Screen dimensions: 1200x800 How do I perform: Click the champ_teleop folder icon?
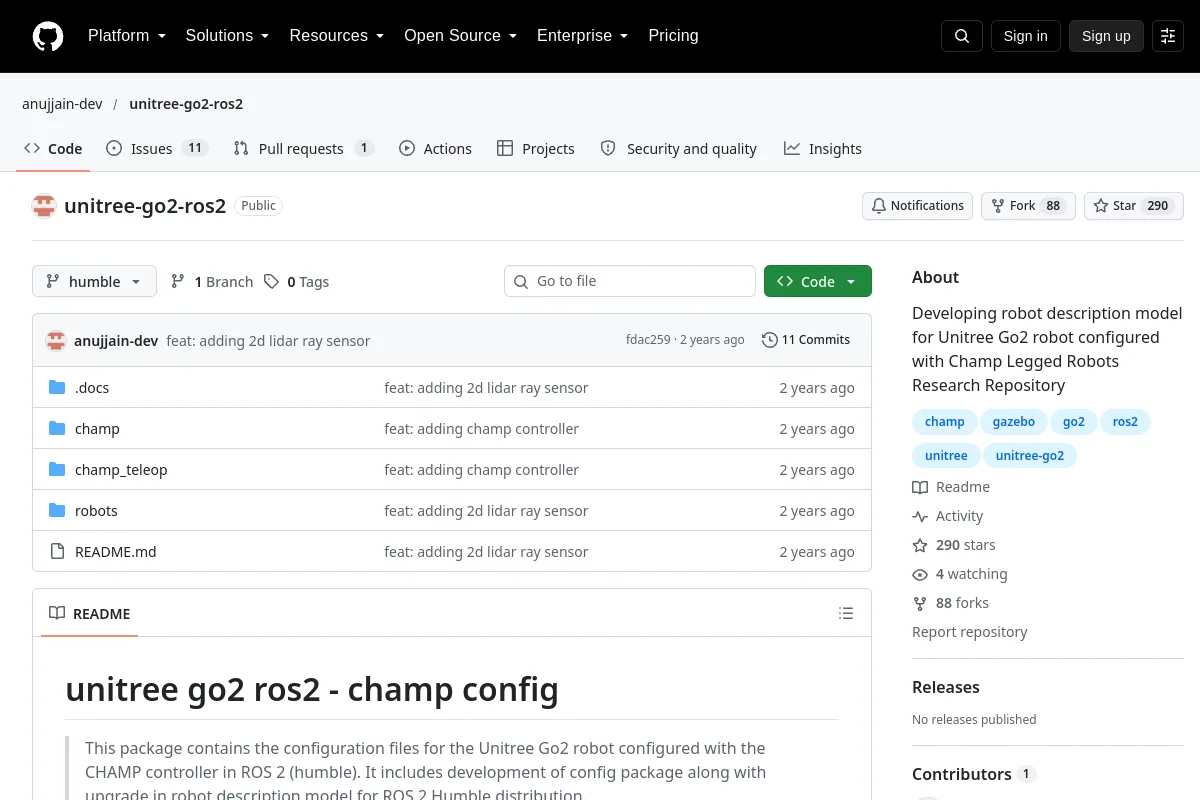click(x=57, y=470)
